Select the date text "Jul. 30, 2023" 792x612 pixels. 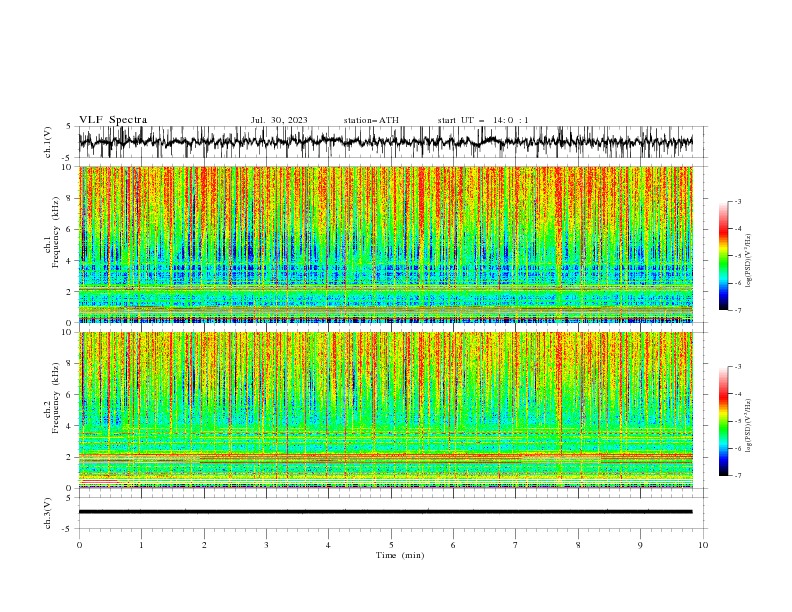279,120
